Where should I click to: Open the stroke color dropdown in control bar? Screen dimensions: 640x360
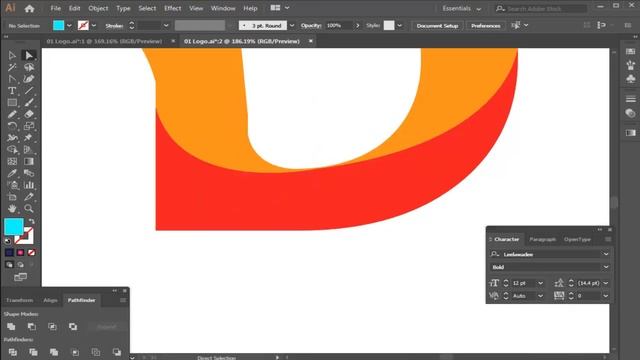(x=94, y=25)
